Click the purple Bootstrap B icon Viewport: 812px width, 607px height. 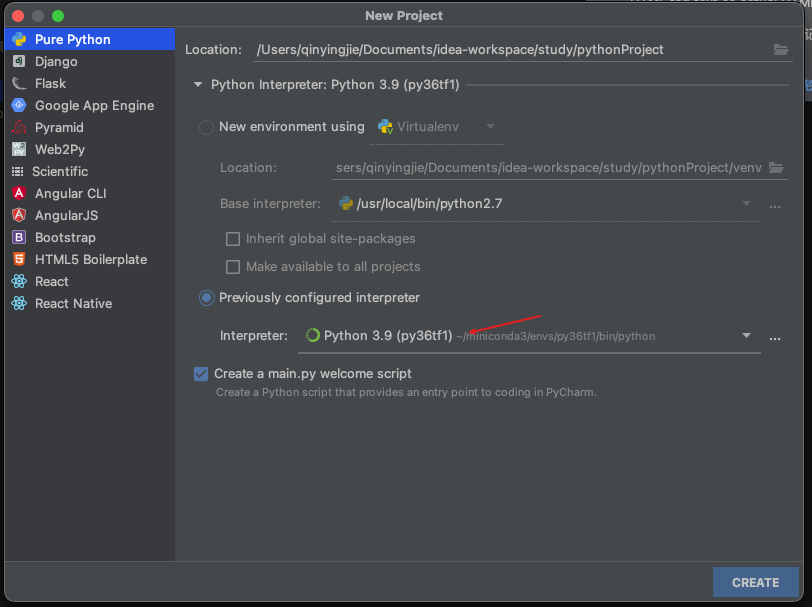pyautogui.click(x=19, y=237)
